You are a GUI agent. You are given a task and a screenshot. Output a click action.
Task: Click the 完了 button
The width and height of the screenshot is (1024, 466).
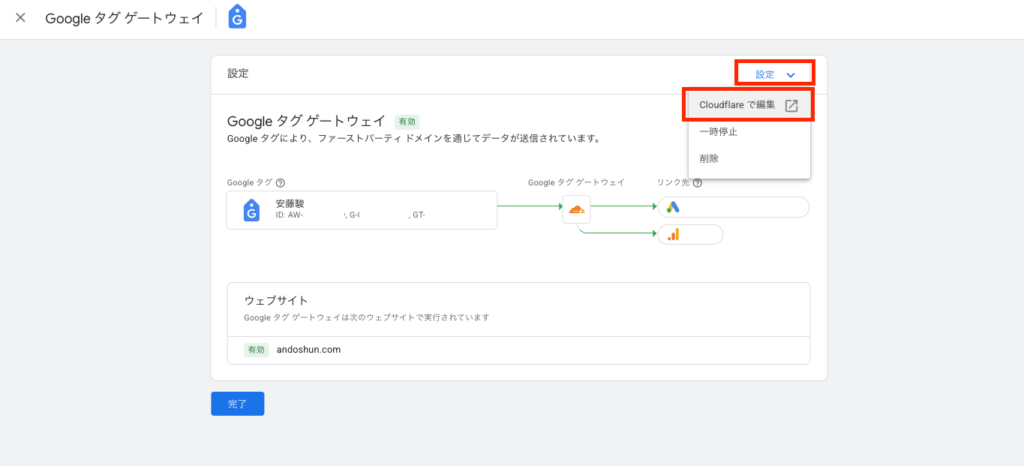[237, 403]
